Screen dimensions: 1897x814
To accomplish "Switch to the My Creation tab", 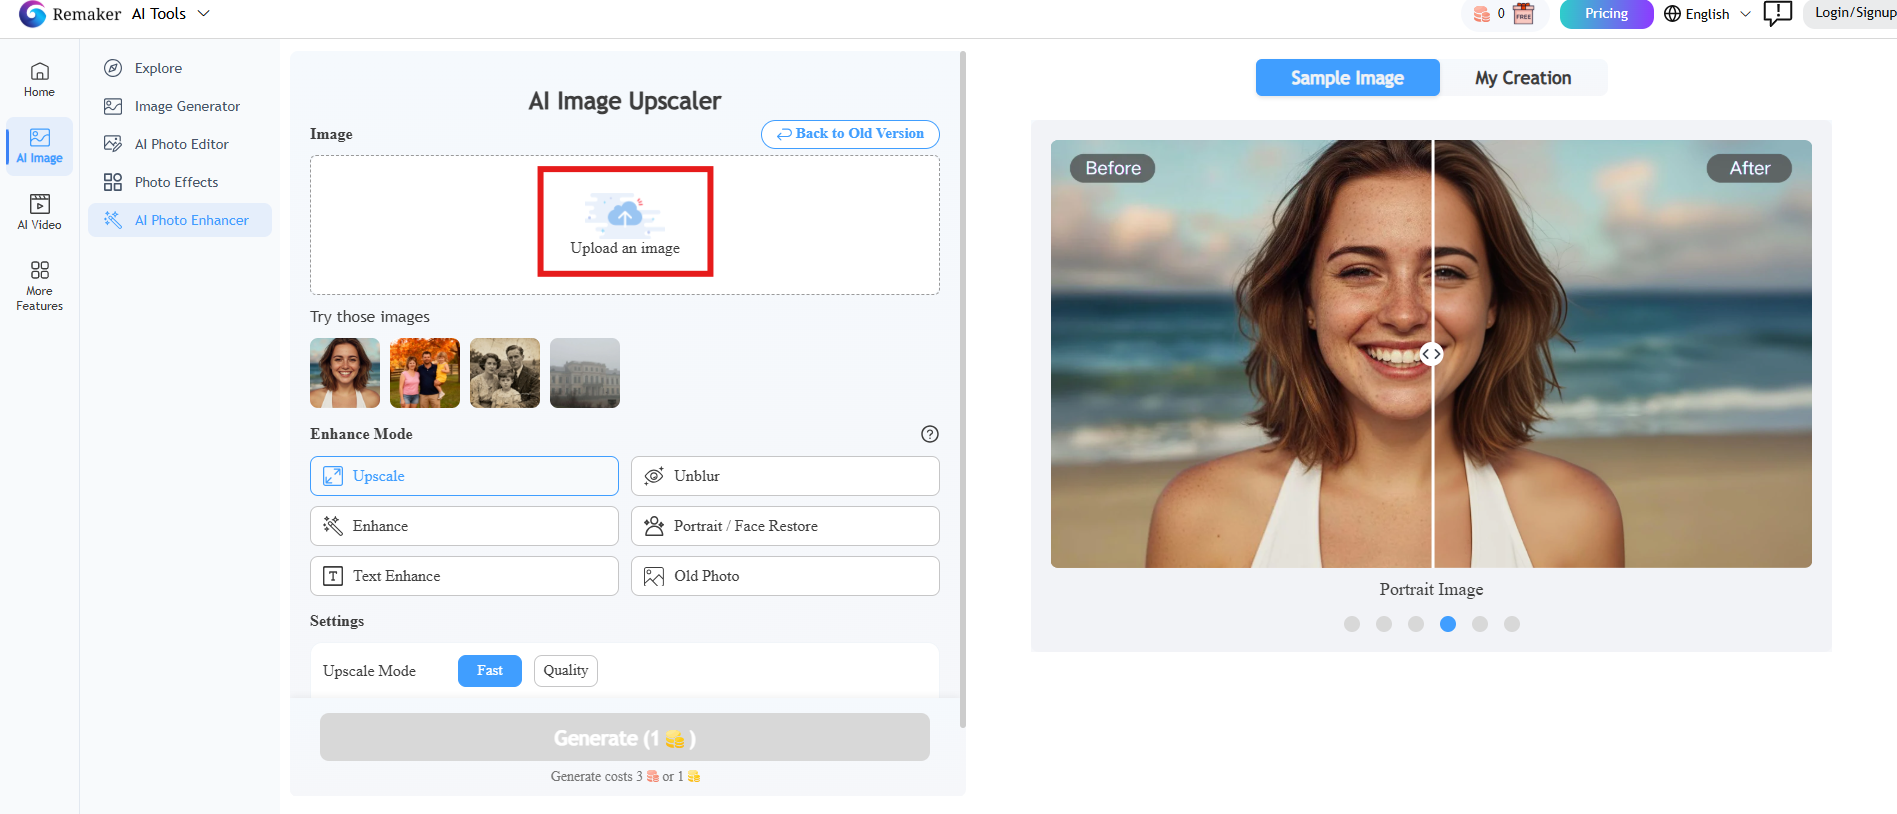I will click(x=1523, y=78).
